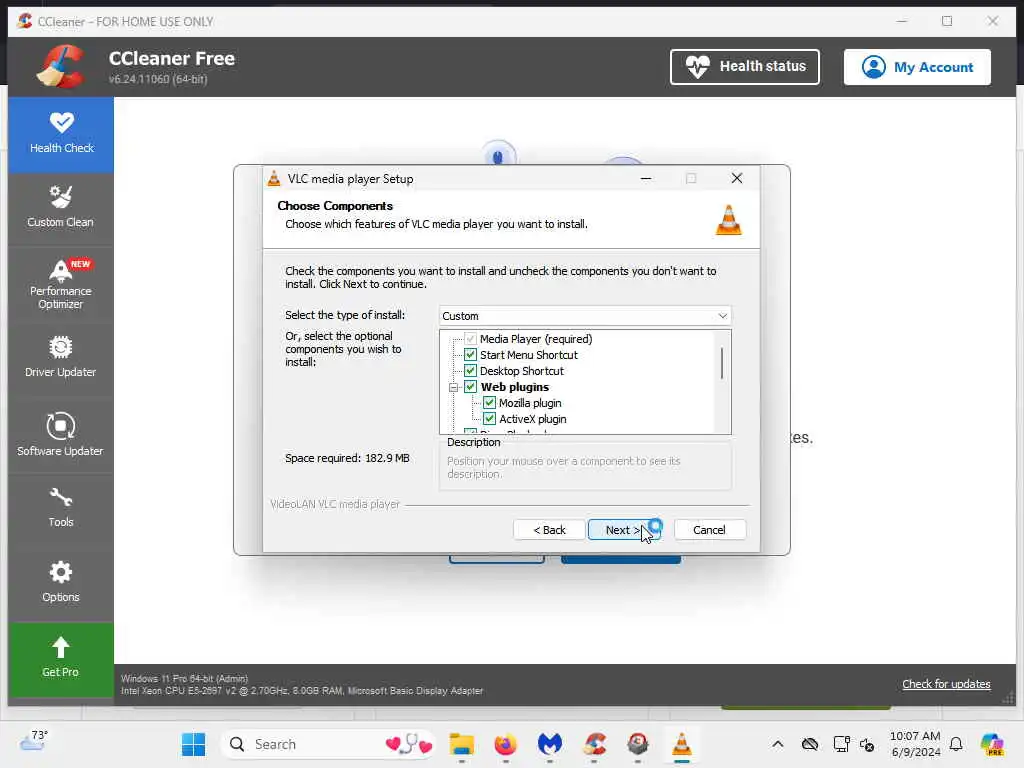Uncheck ActiveX plugin component
The image size is (1024, 768).
(489, 419)
